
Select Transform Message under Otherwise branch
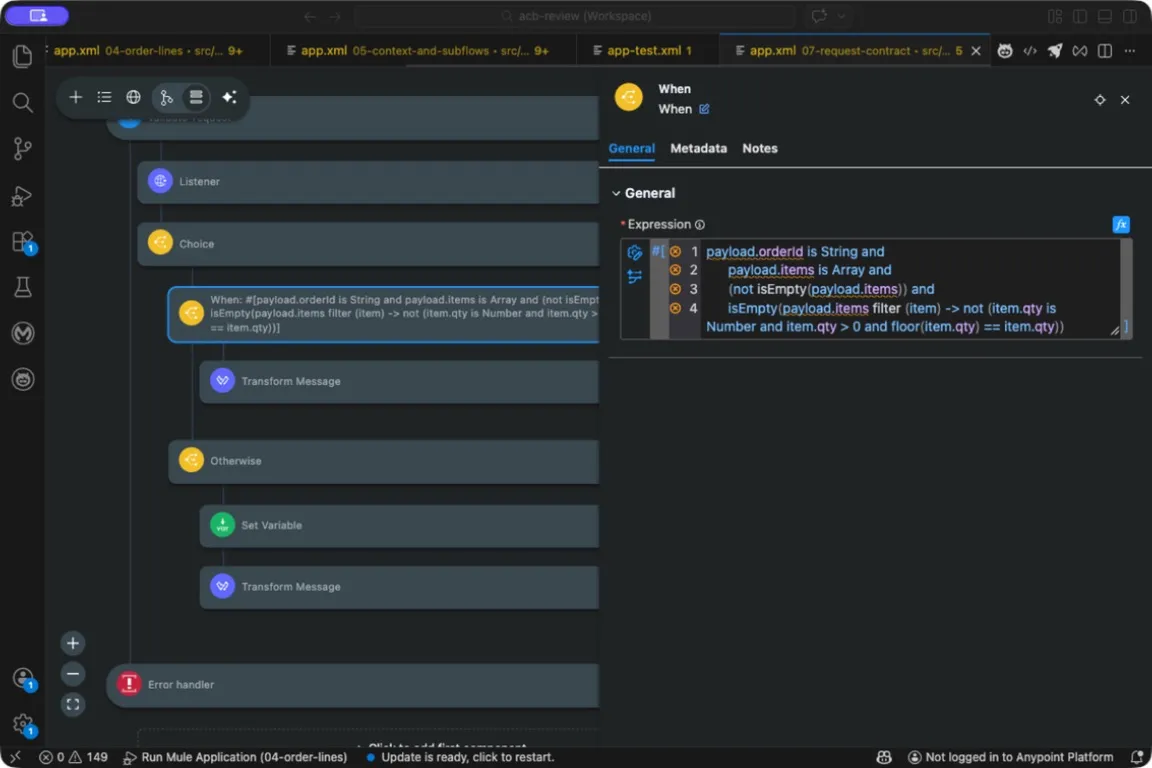point(399,586)
